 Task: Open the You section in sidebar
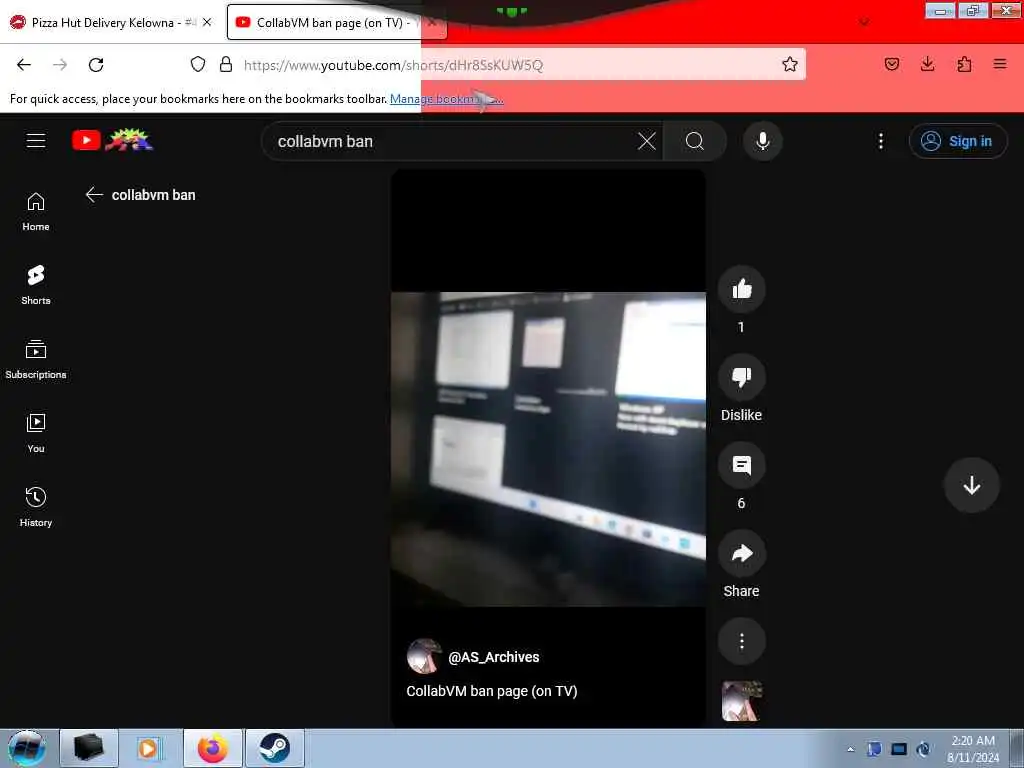point(36,433)
